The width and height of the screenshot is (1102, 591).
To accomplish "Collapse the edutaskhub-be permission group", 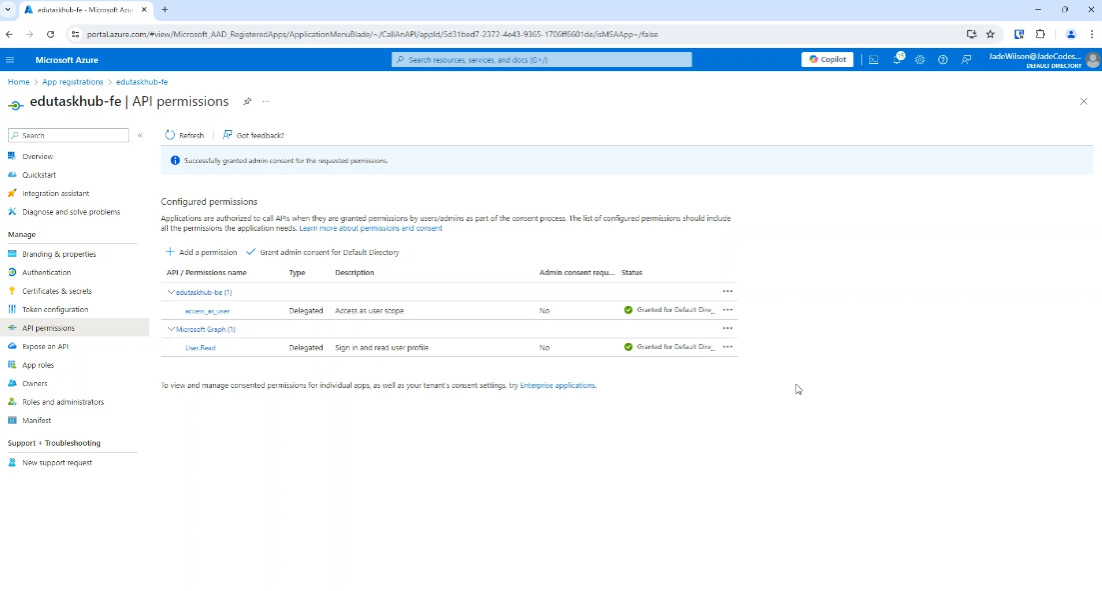I will 171,292.
